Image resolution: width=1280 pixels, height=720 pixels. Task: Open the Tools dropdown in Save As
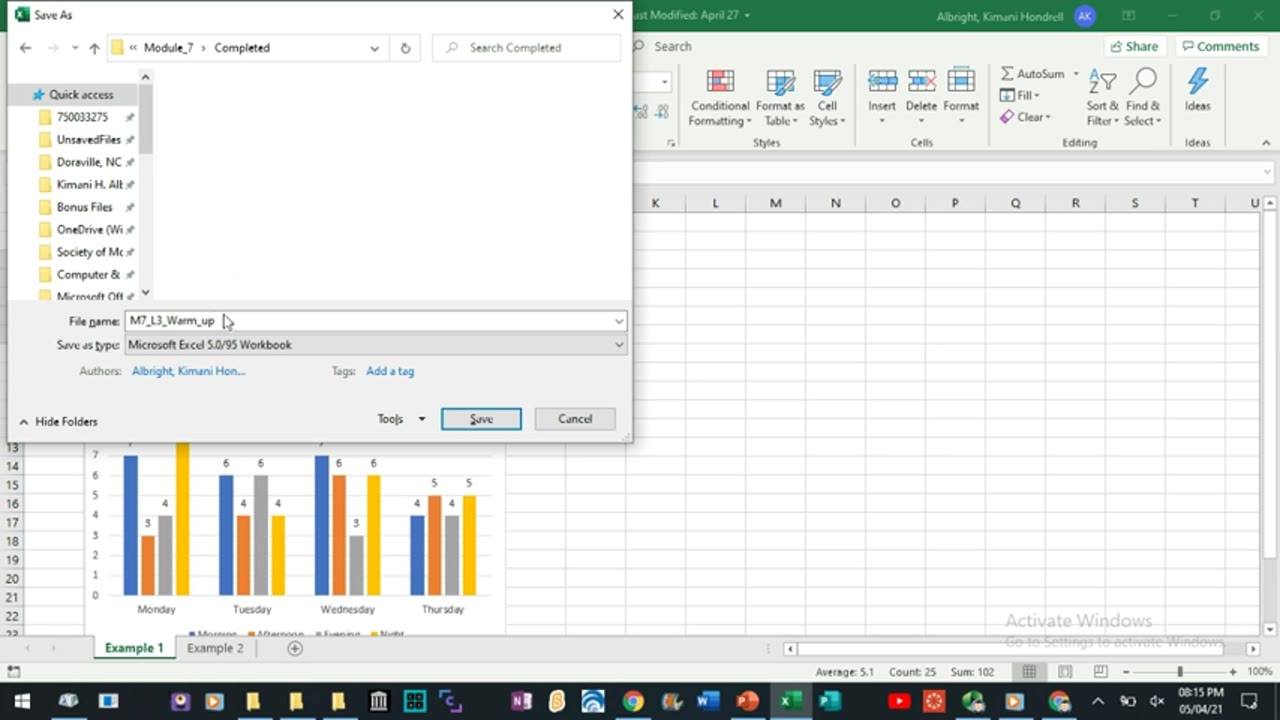tap(401, 419)
